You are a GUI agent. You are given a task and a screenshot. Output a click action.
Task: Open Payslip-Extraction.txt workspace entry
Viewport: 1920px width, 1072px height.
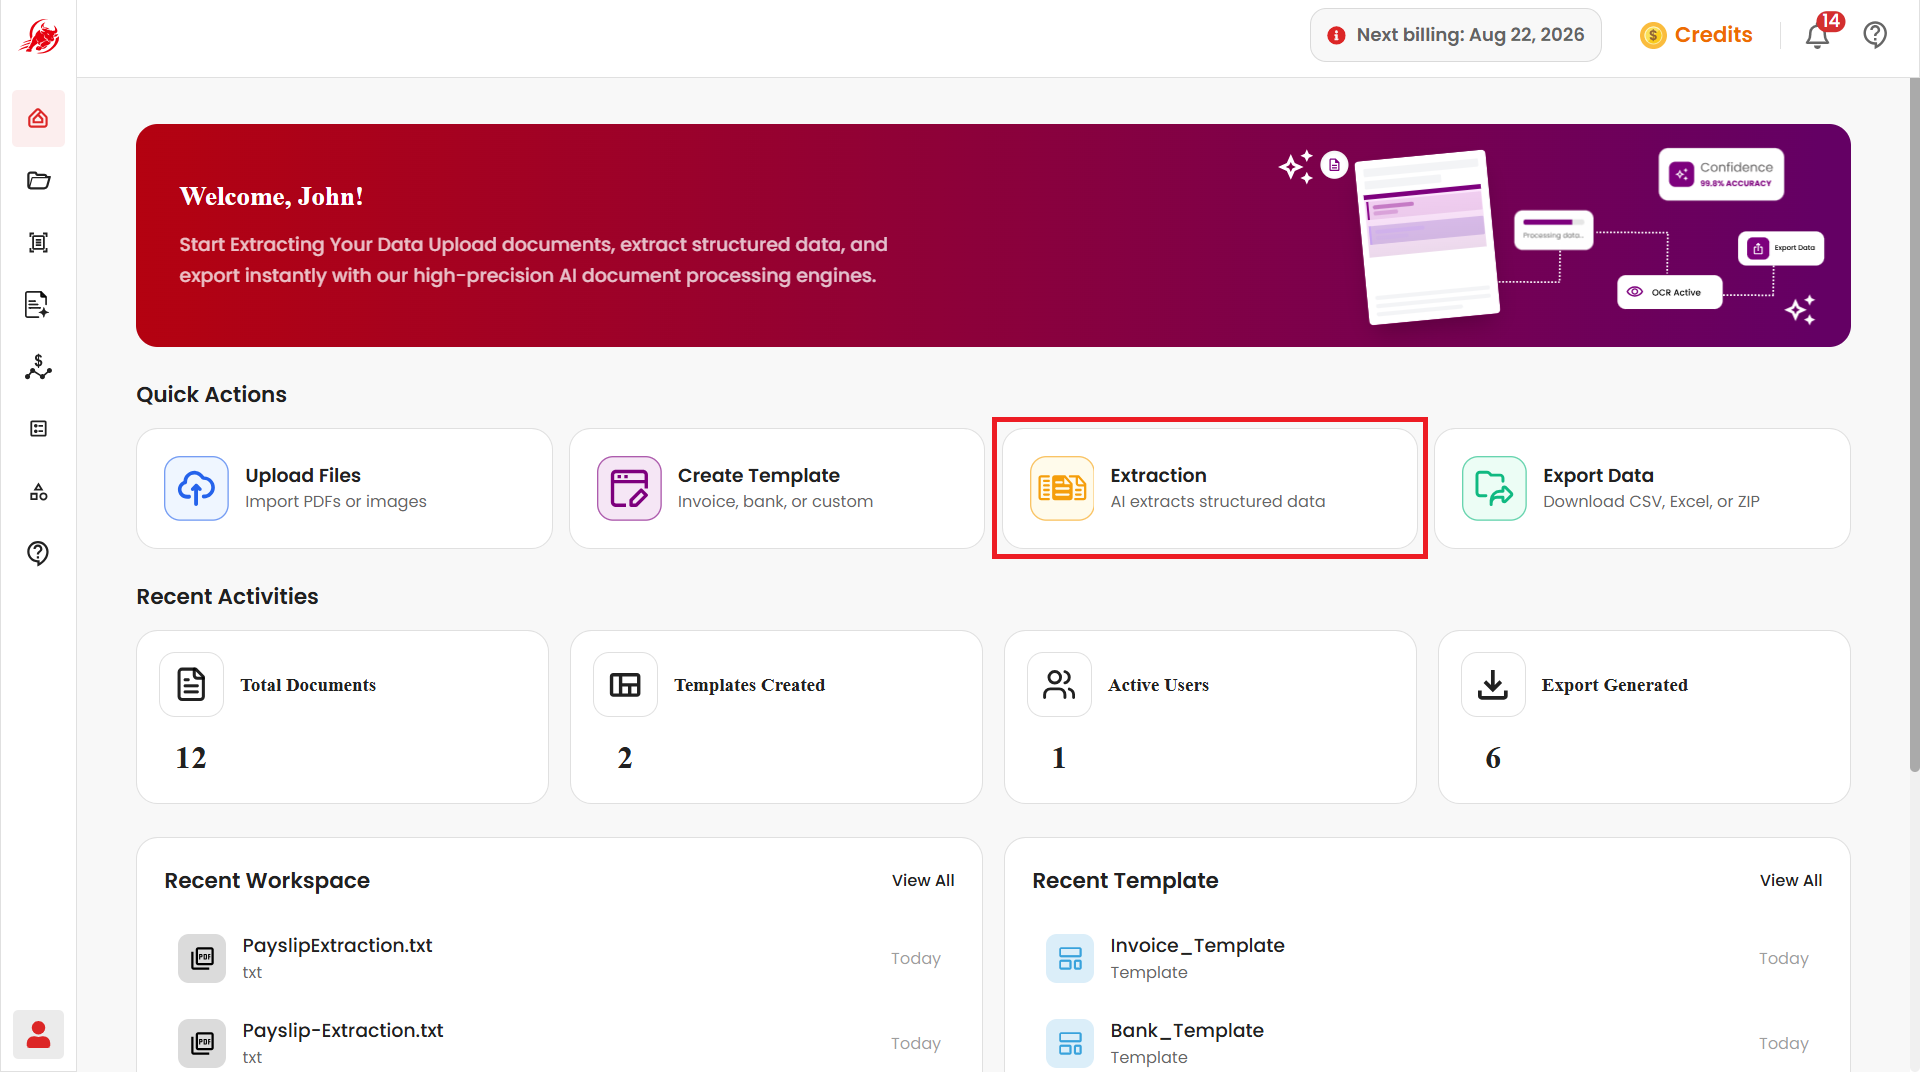click(559, 1044)
